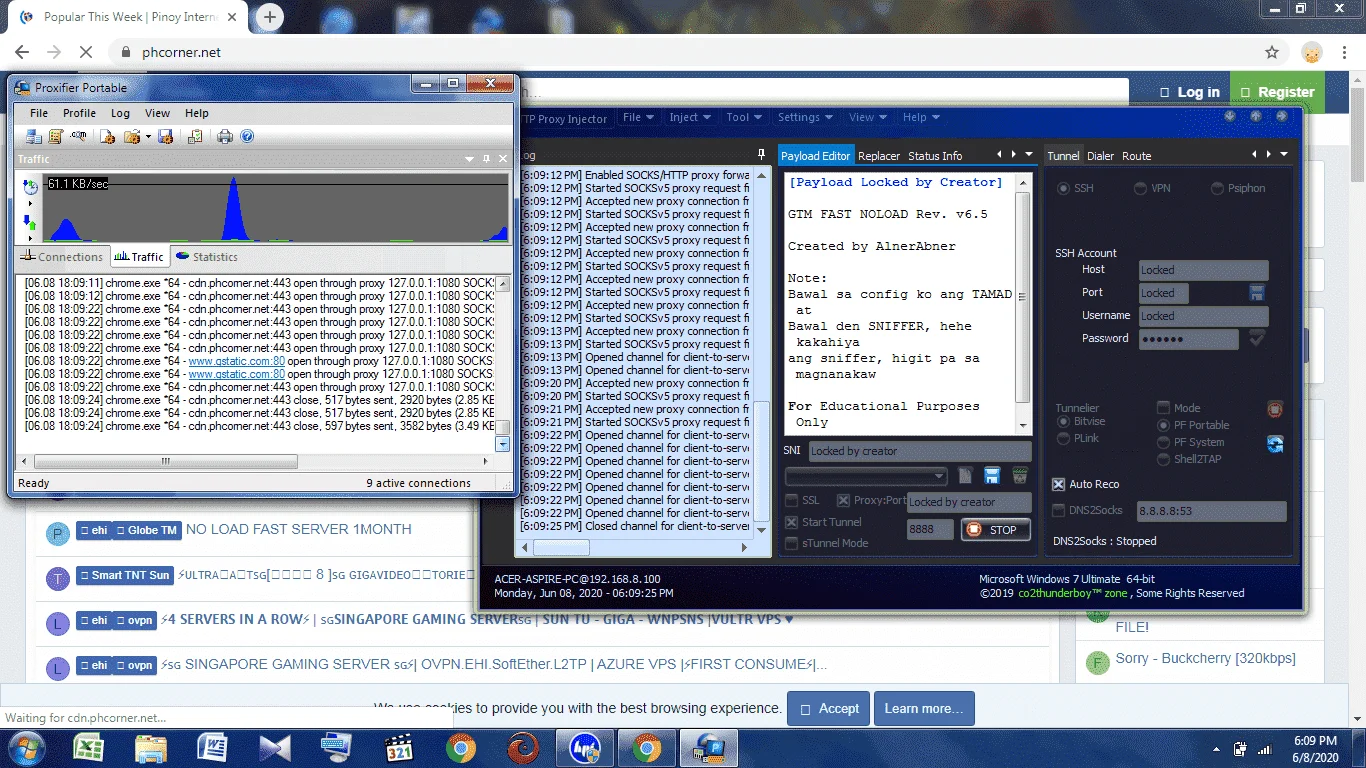Click the save profile icon in Proxifier toolbar

166,136
